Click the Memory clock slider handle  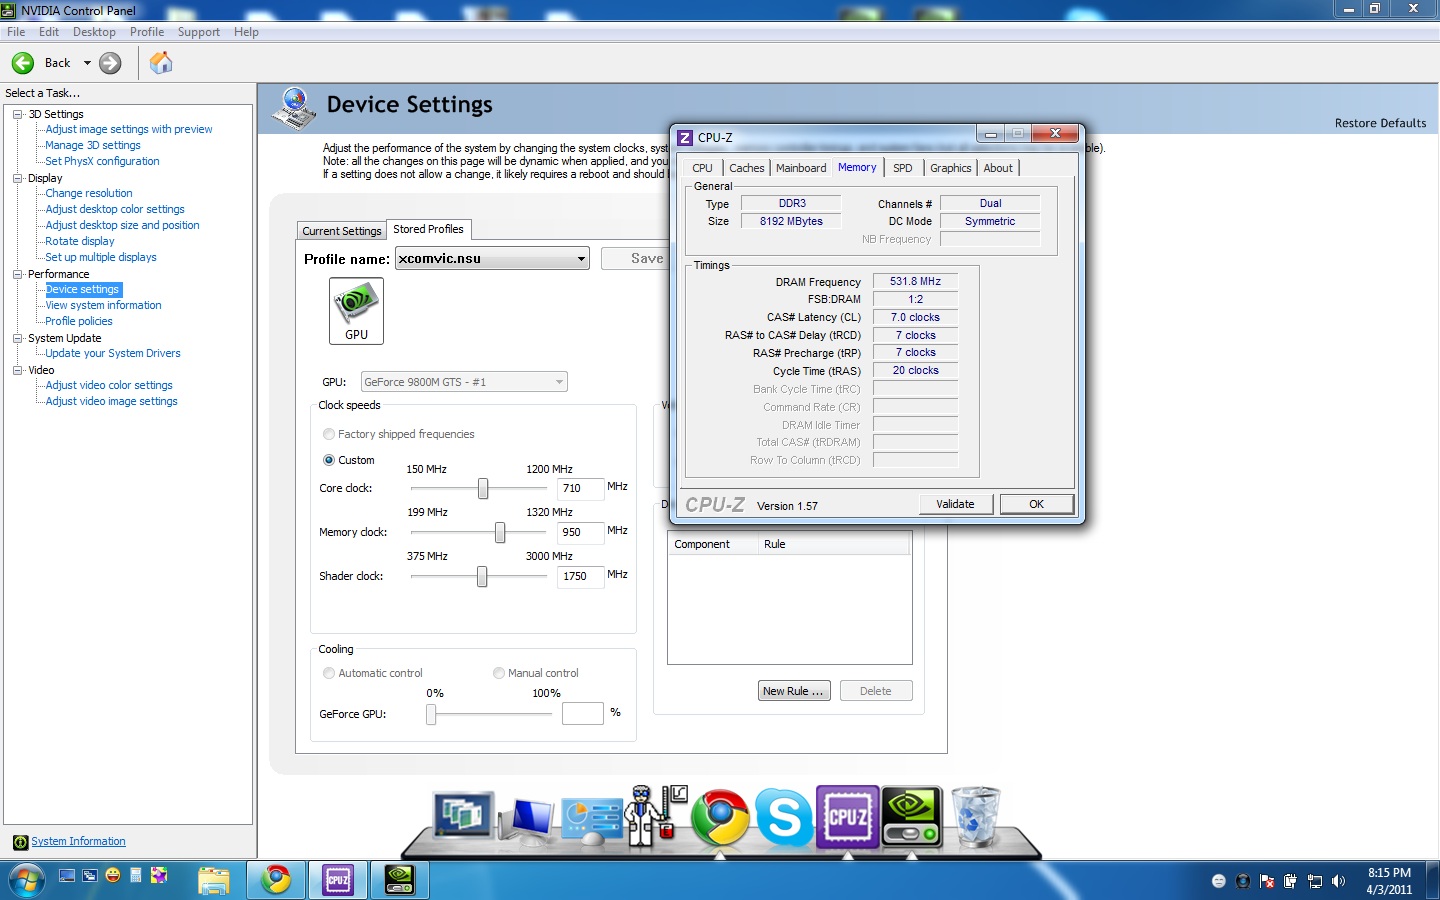pos(500,533)
